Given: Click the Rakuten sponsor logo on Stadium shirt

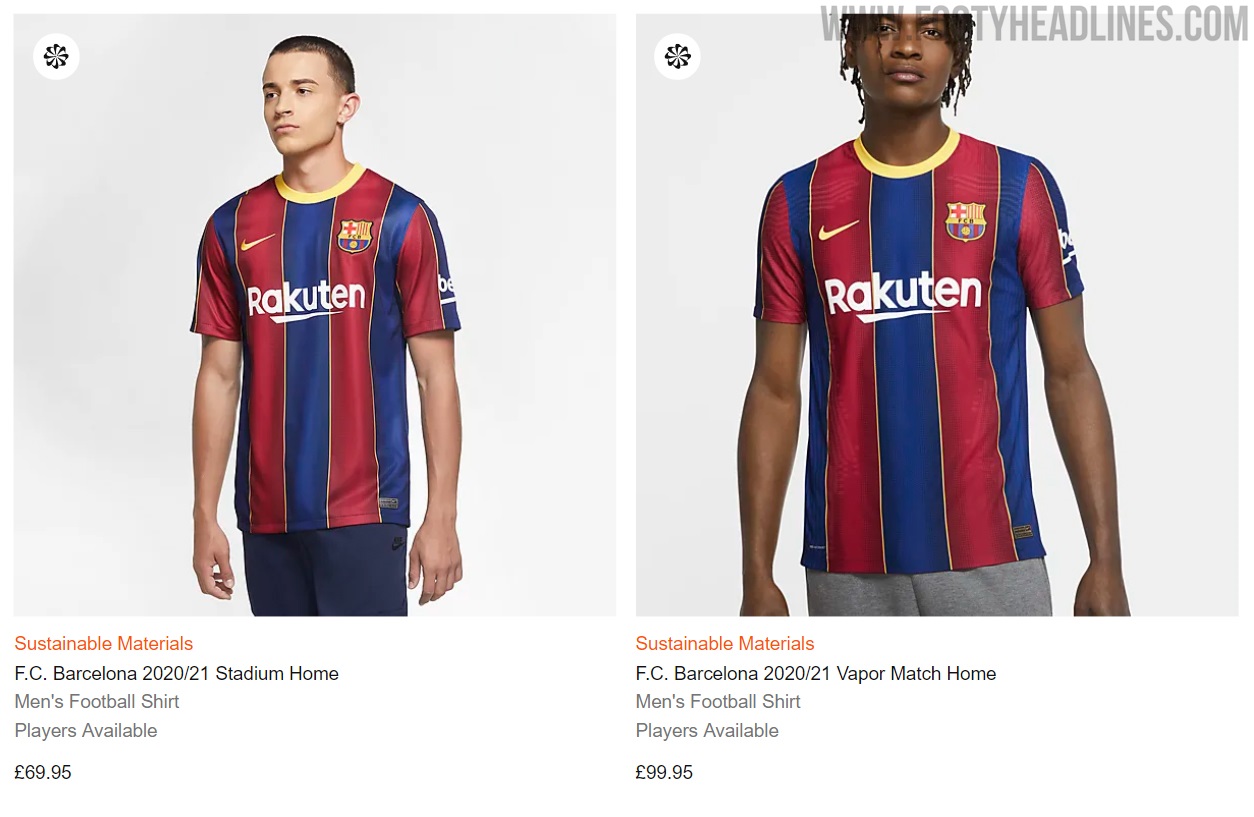Looking at the screenshot, I should (x=306, y=299).
